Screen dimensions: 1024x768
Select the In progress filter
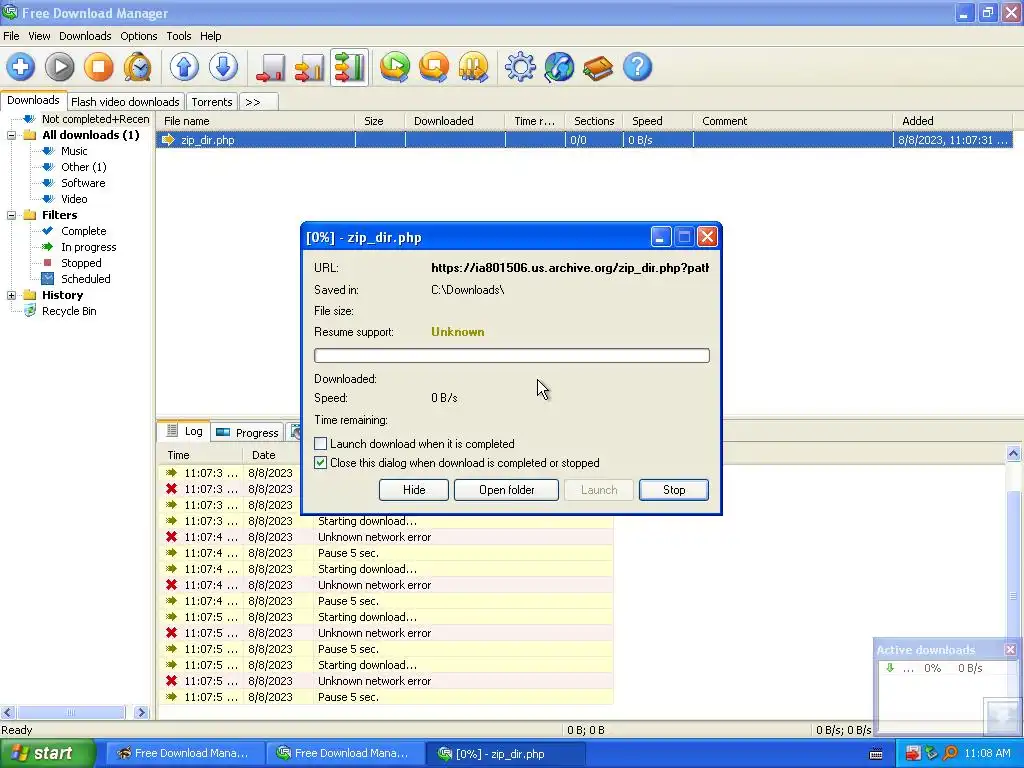(89, 247)
